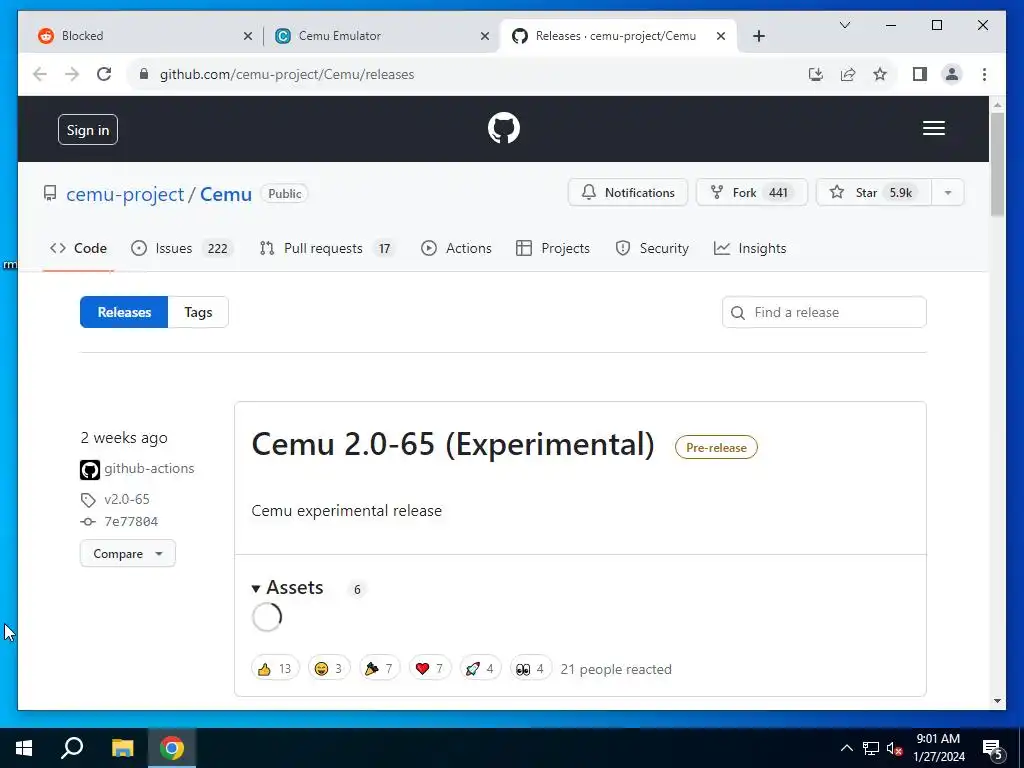Open the Actions tab
Screen dimensions: 1024x768
pos(456,248)
